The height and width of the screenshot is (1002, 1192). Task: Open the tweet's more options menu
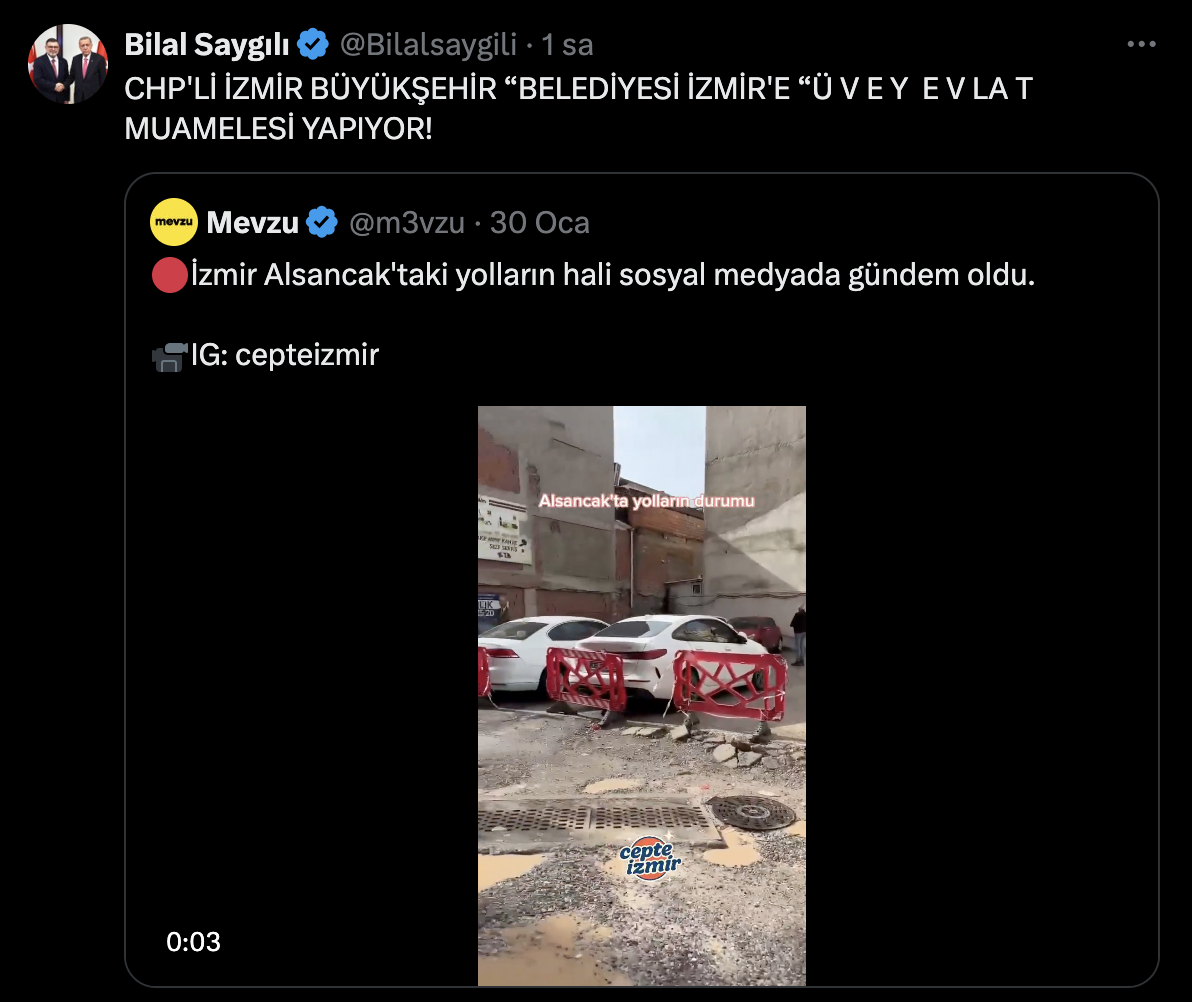(1141, 45)
